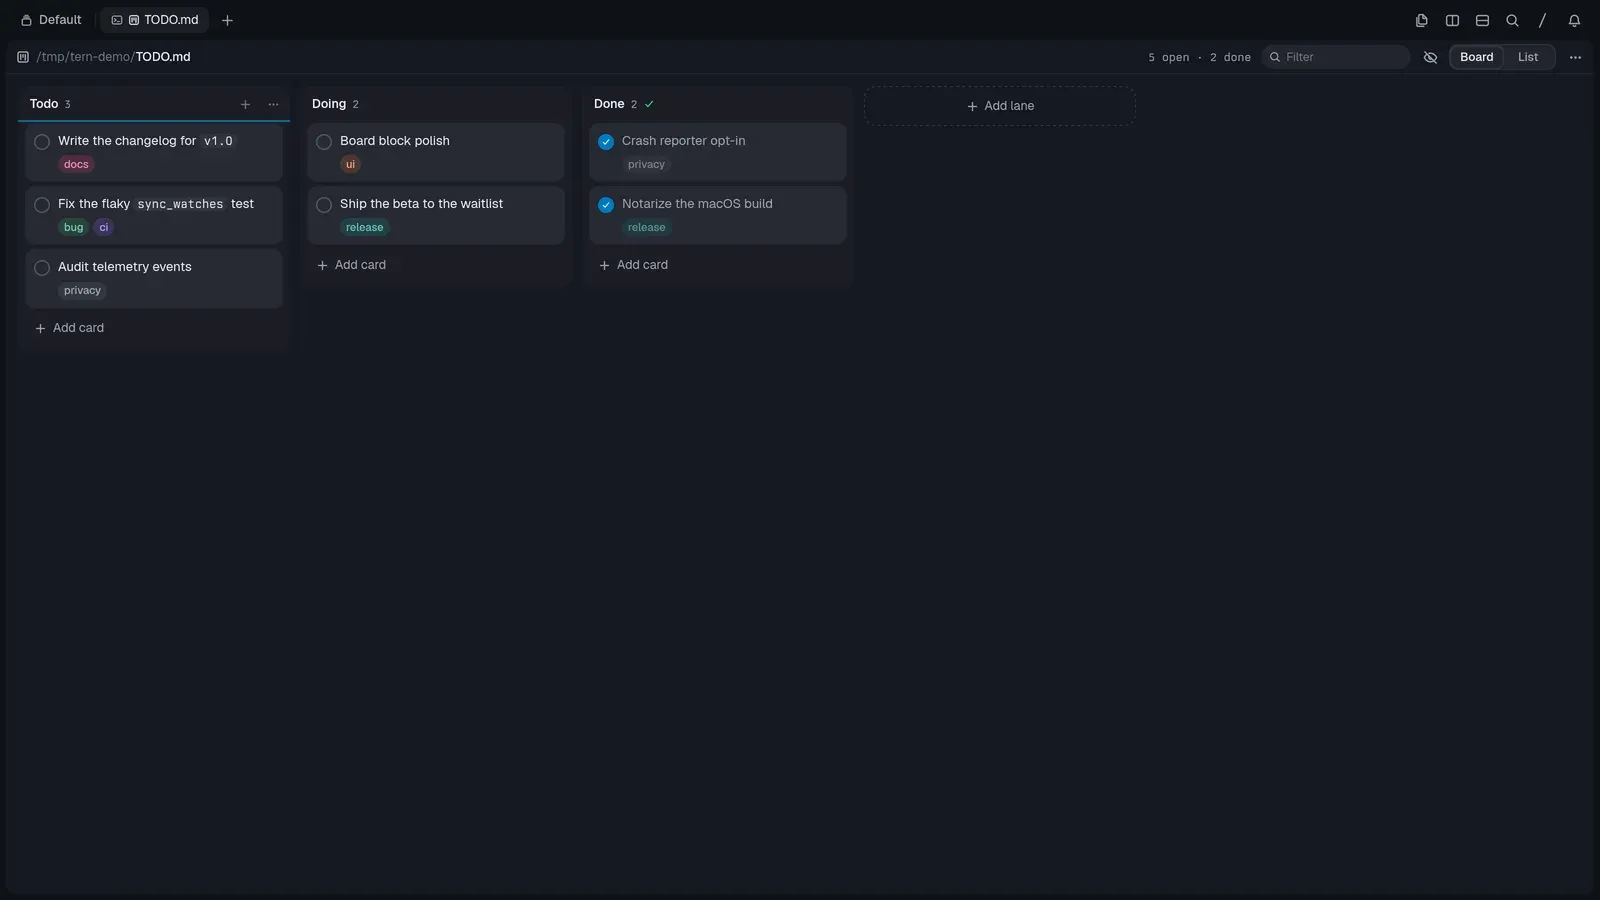Open the Todo lane ellipsis menu
This screenshot has height=900, width=1600.
(x=273, y=104)
